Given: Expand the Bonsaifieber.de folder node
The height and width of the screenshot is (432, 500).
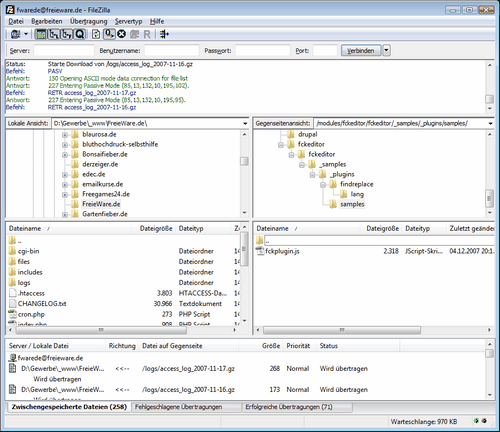Looking at the screenshot, I should (65, 155).
